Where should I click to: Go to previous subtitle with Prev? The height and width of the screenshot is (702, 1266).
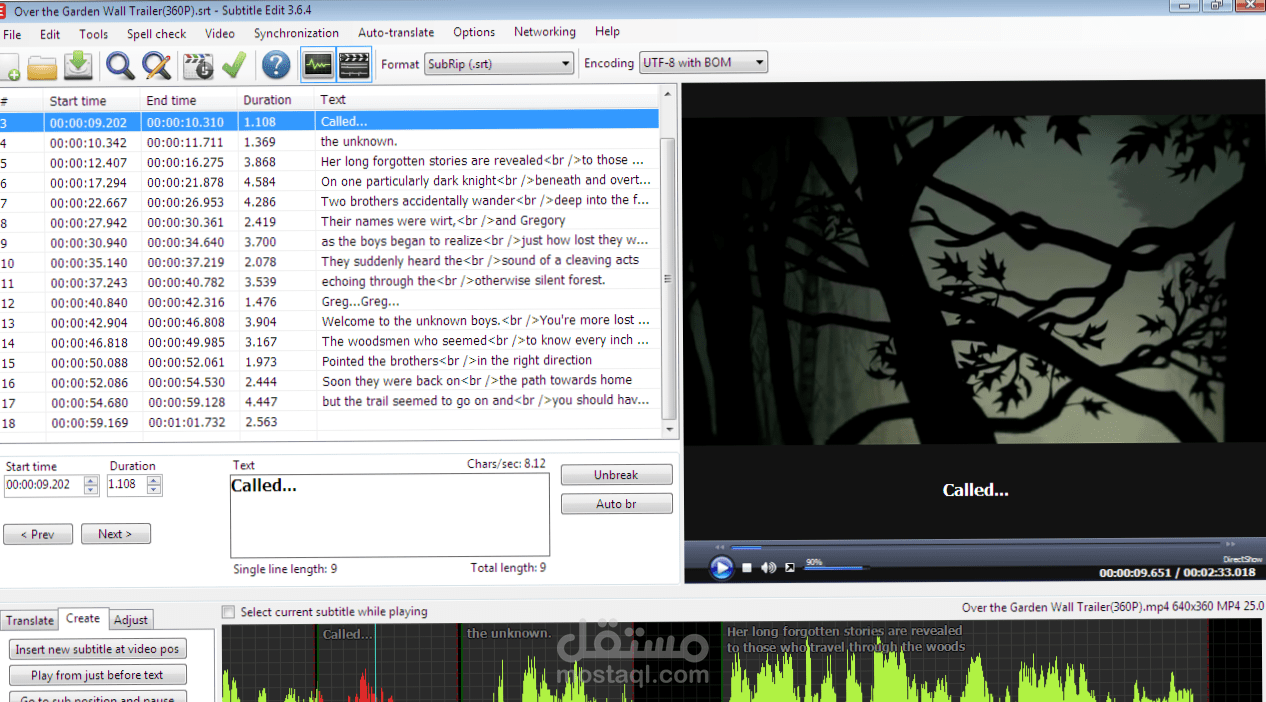pyautogui.click(x=38, y=534)
